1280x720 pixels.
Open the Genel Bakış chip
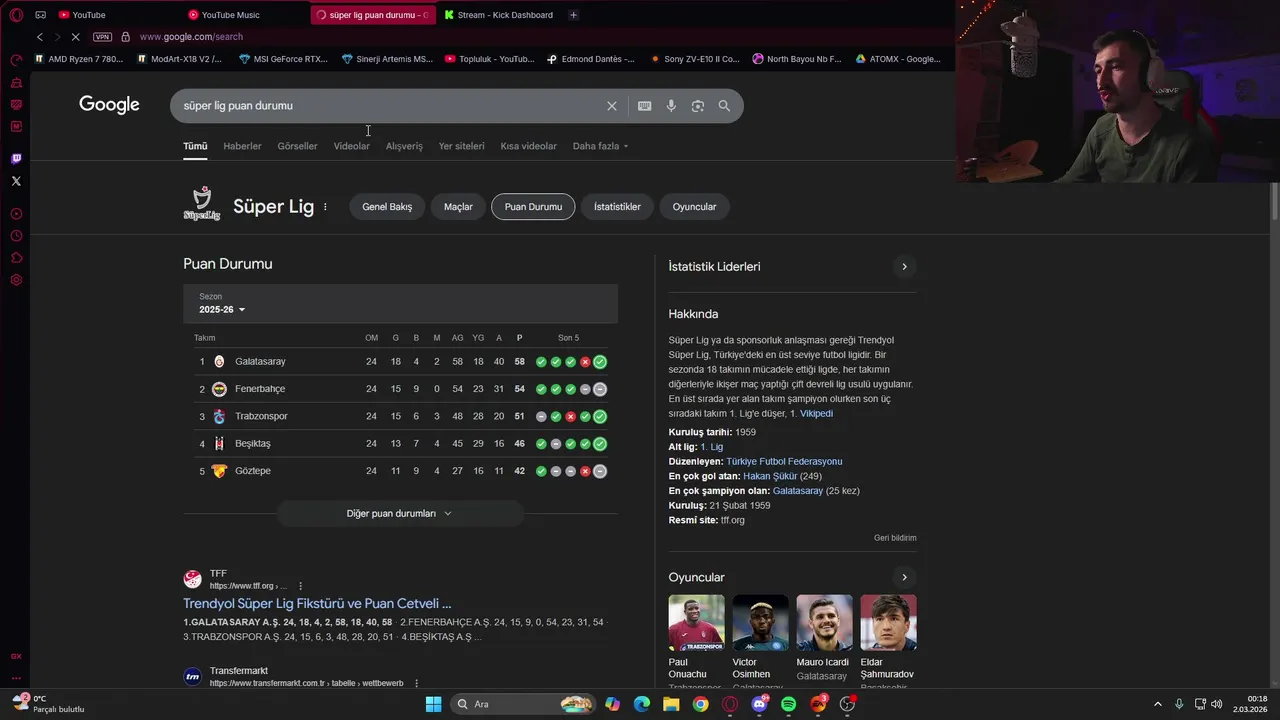pos(387,207)
